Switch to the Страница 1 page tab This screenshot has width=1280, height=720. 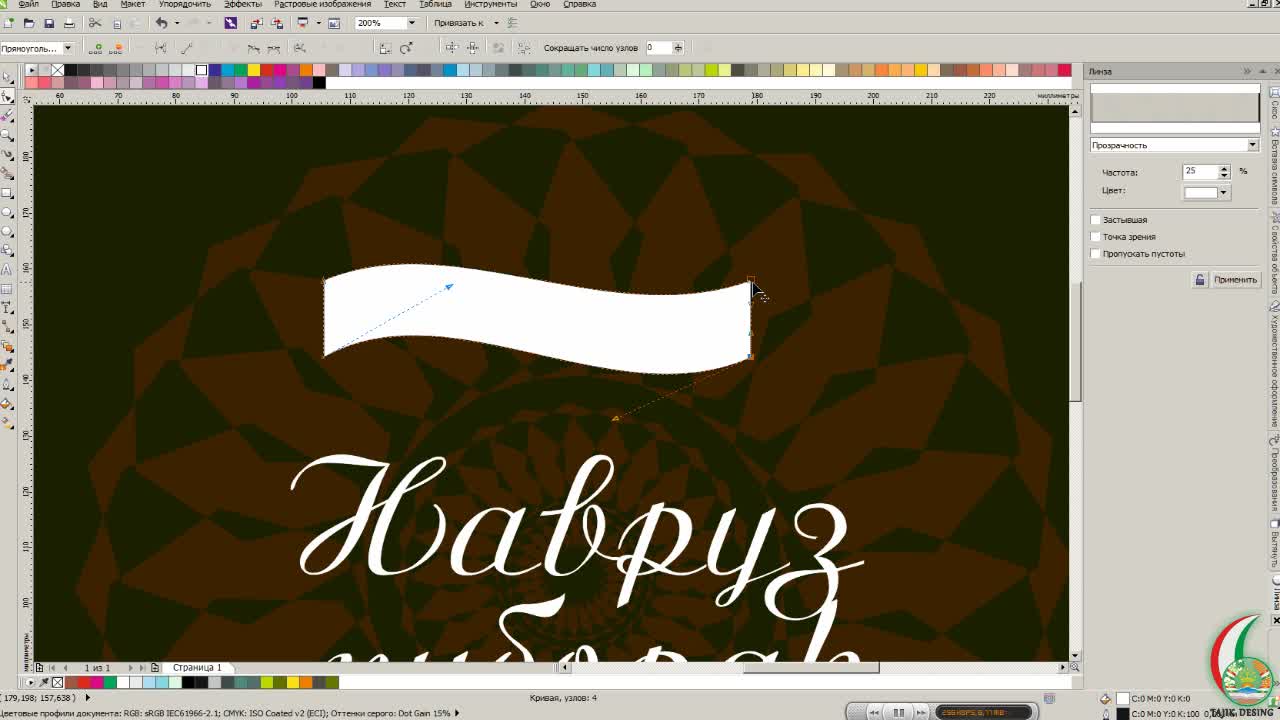coord(197,667)
